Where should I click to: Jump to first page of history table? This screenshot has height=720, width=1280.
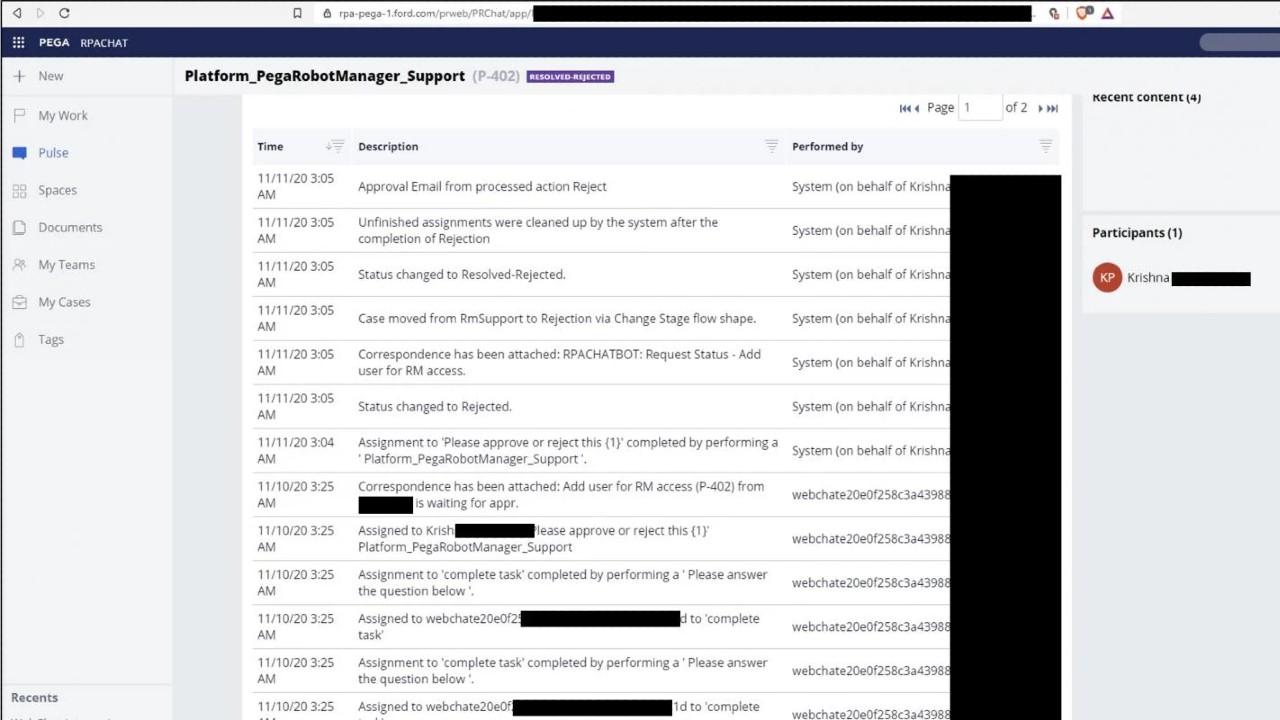[905, 108]
